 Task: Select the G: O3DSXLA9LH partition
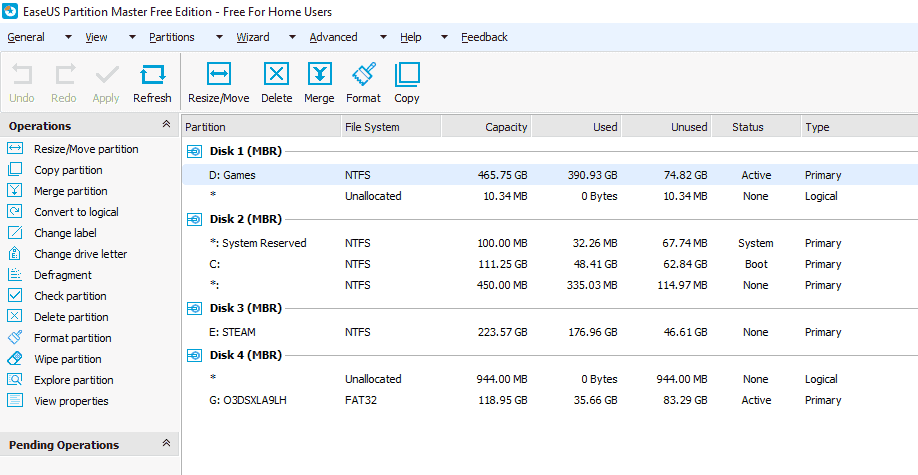pyautogui.click(x=550, y=400)
